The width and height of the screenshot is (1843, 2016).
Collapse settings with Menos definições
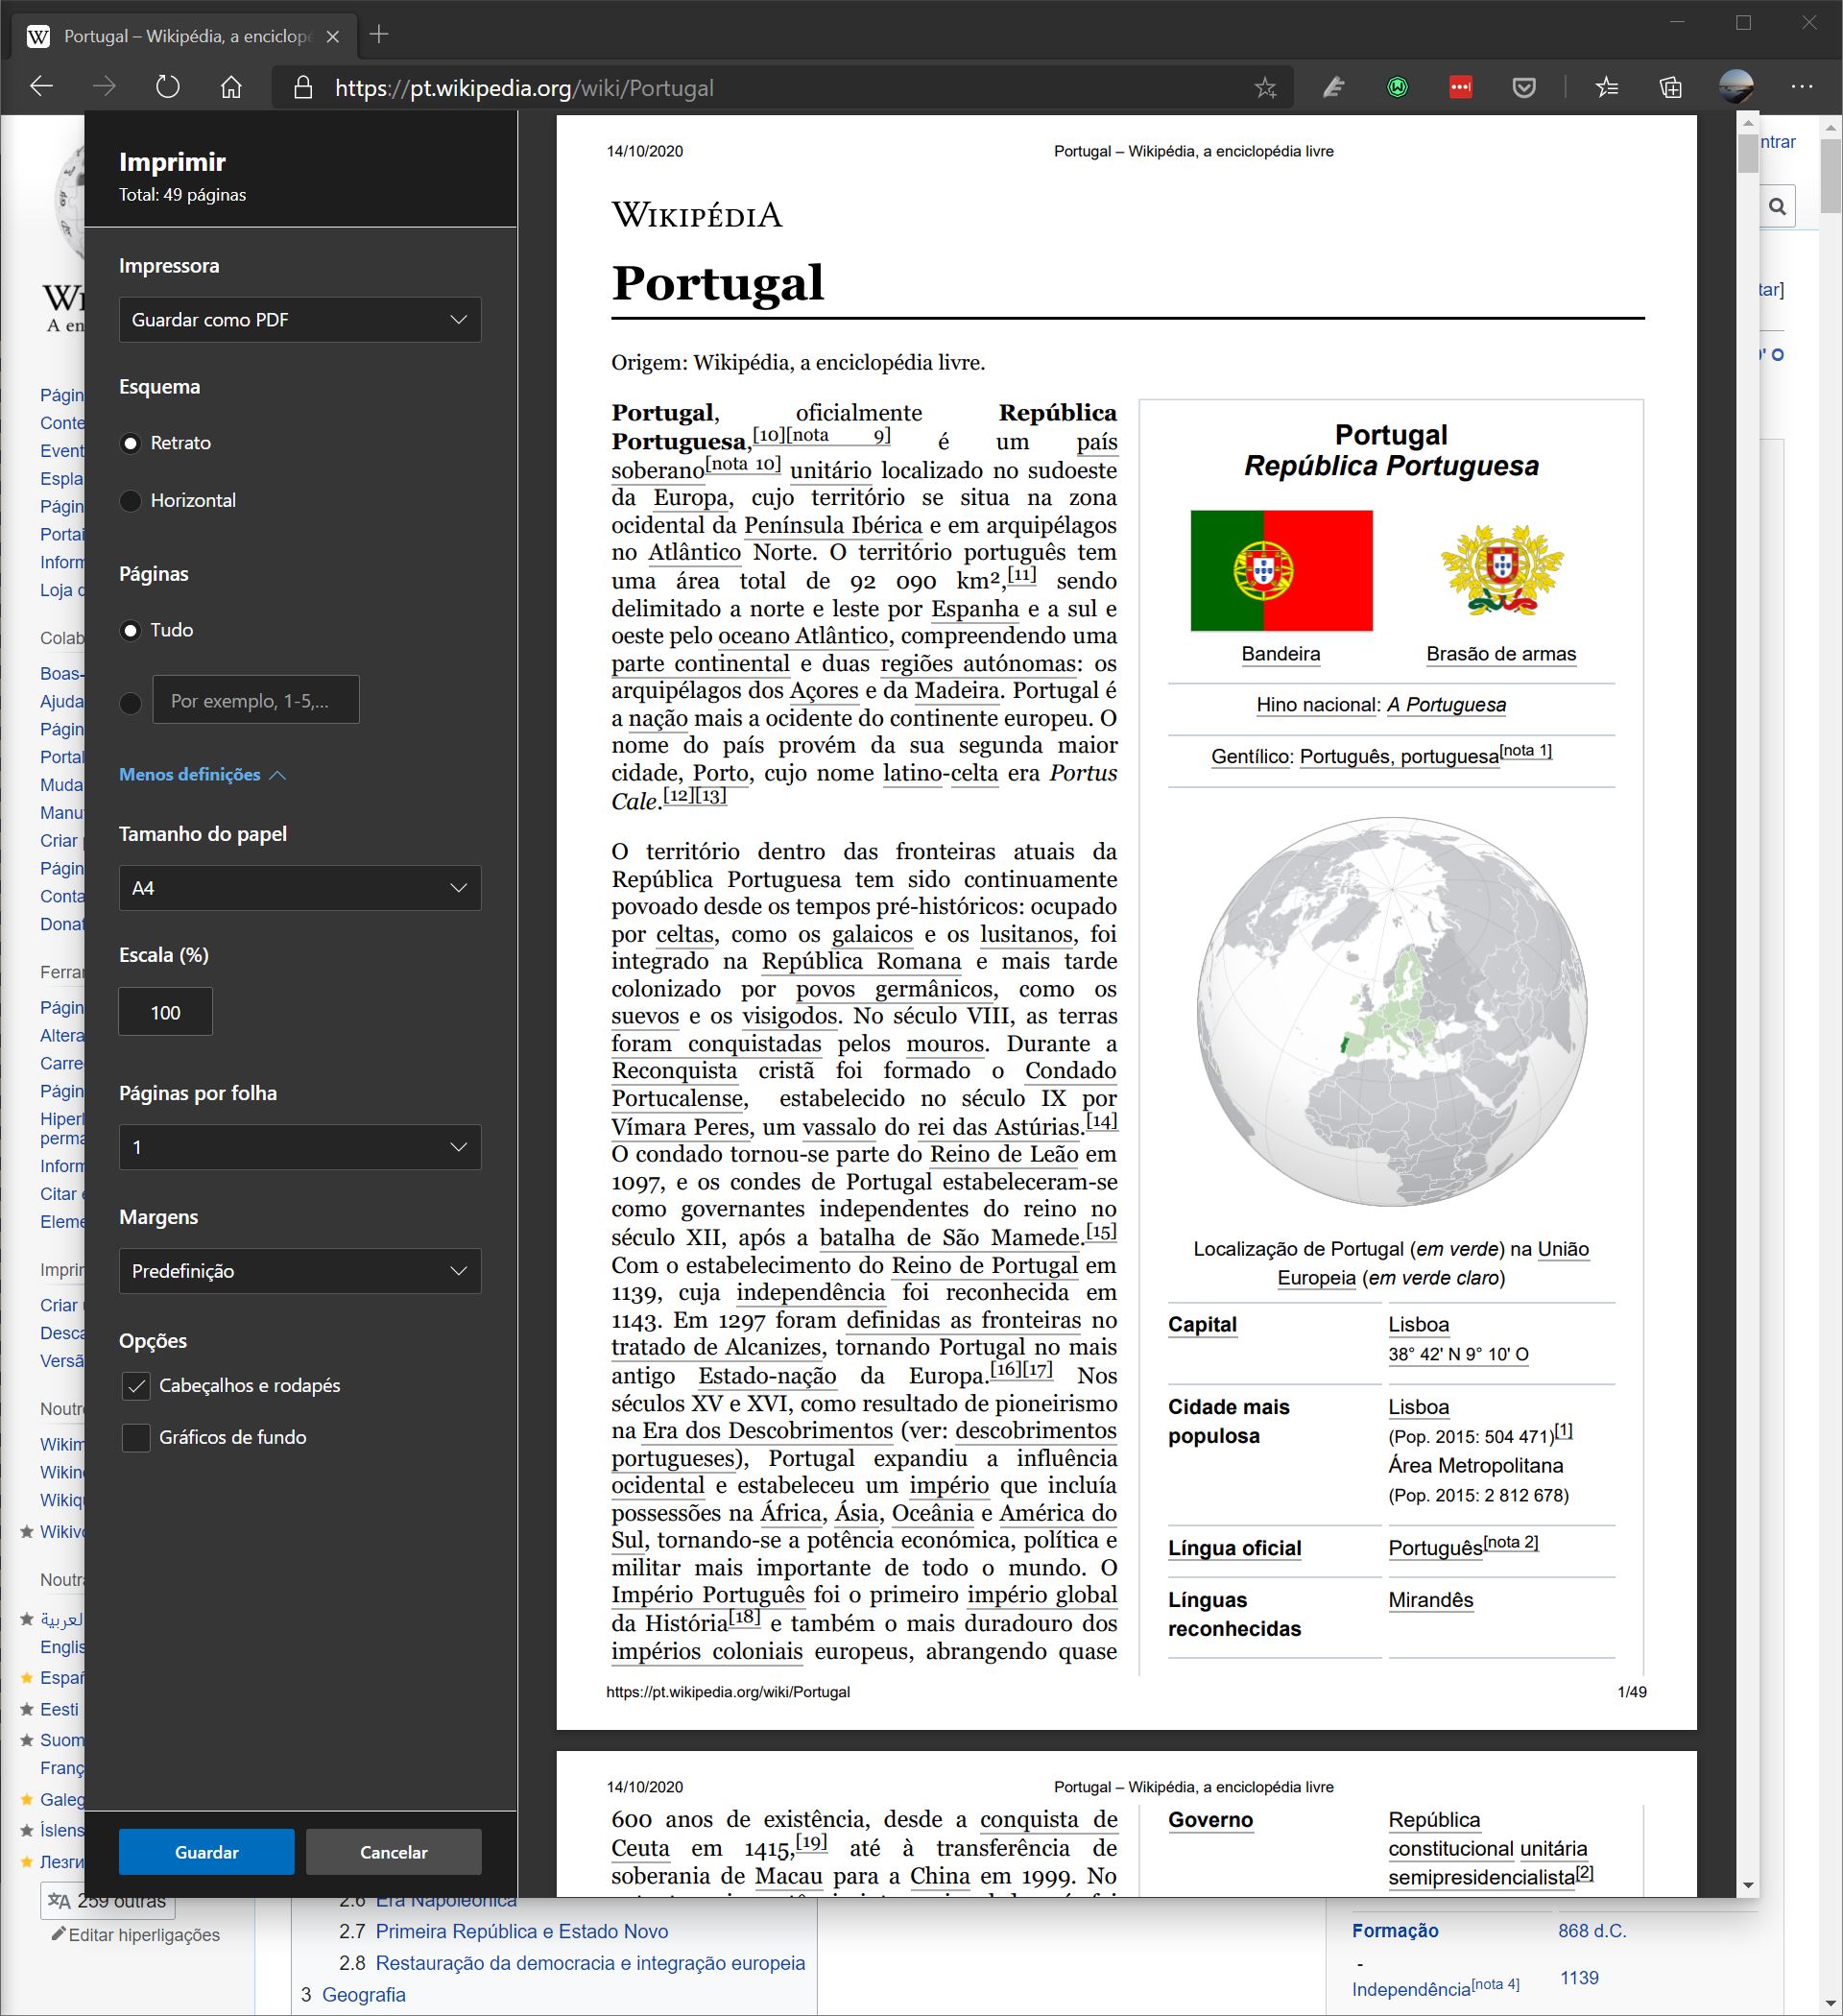(x=202, y=775)
